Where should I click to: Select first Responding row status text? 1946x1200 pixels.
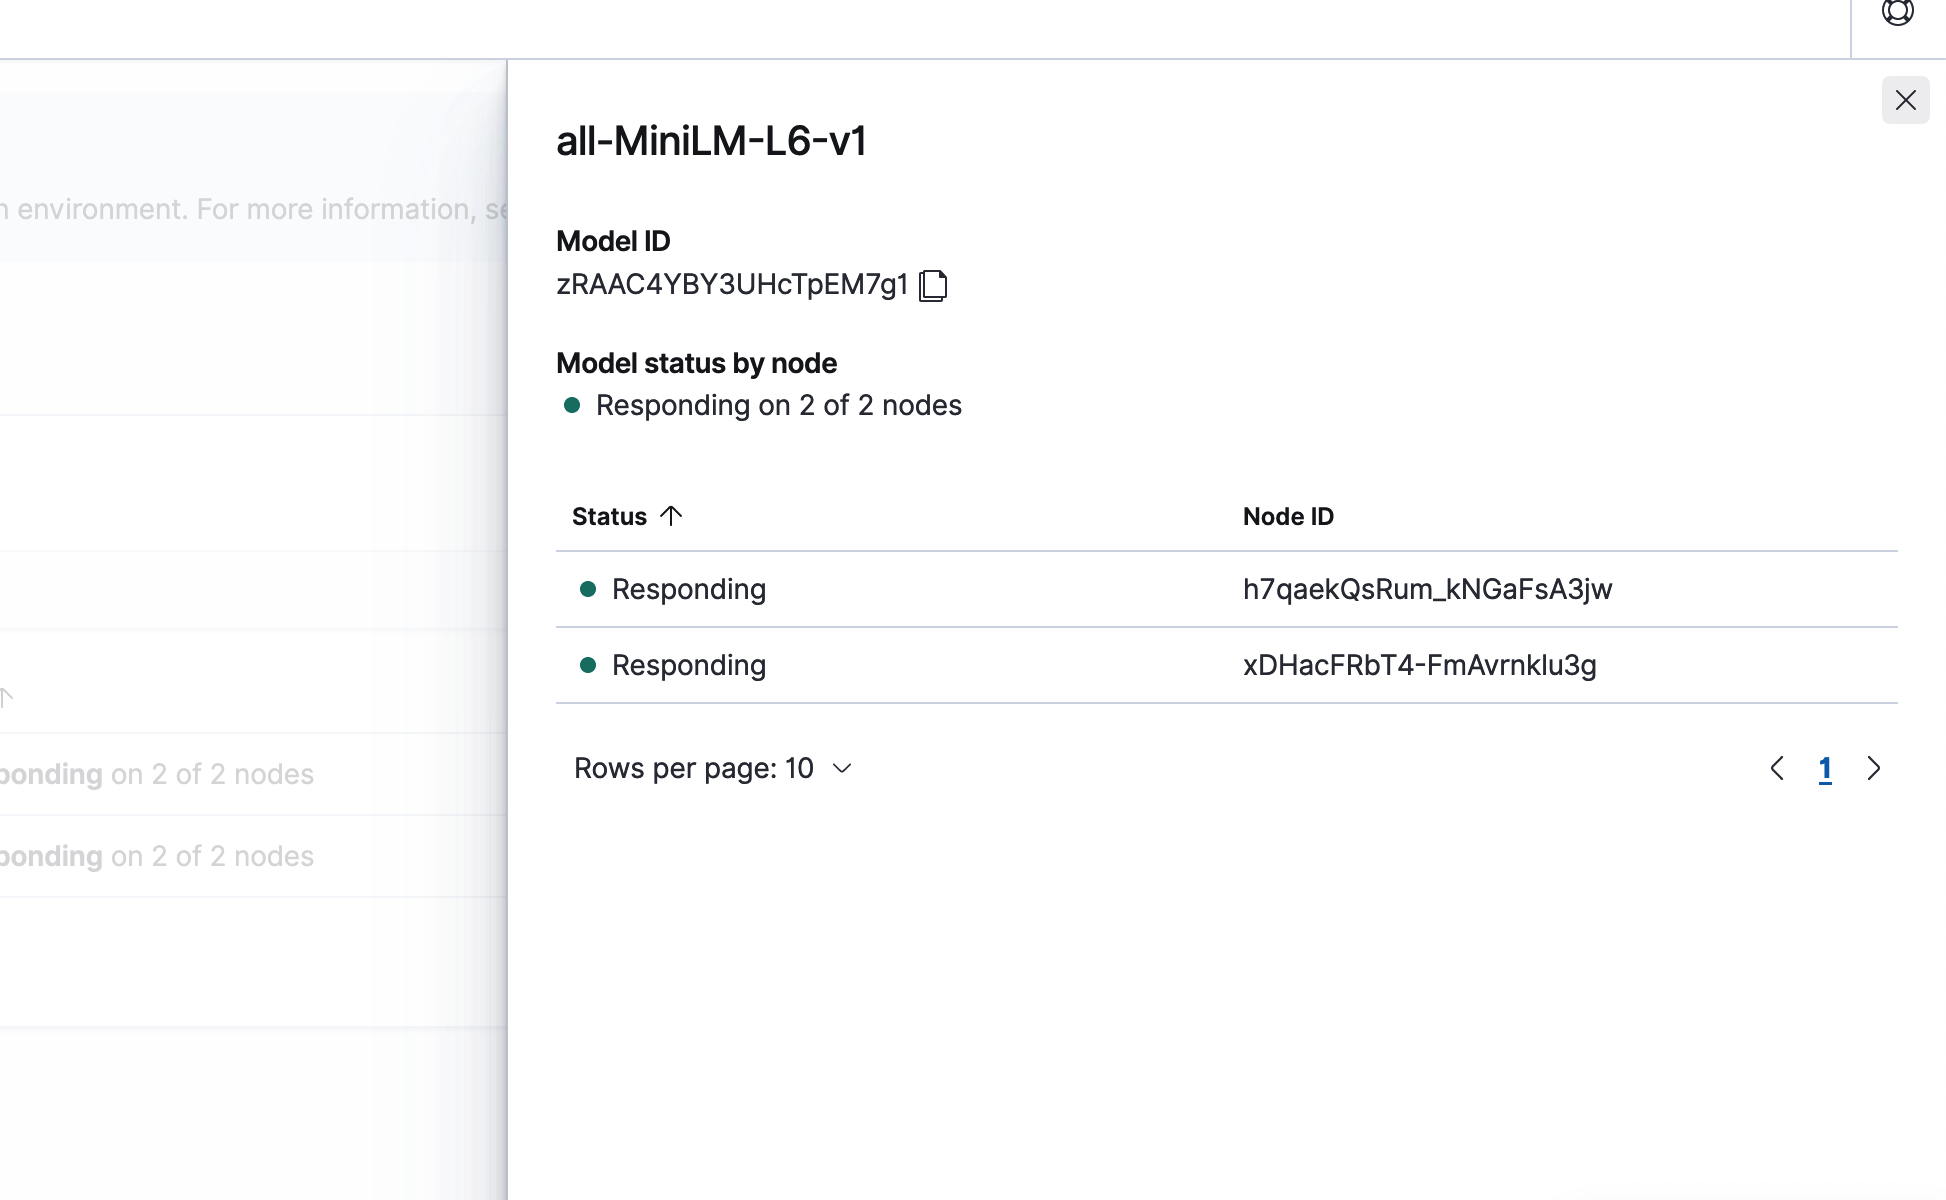pyautogui.click(x=688, y=589)
